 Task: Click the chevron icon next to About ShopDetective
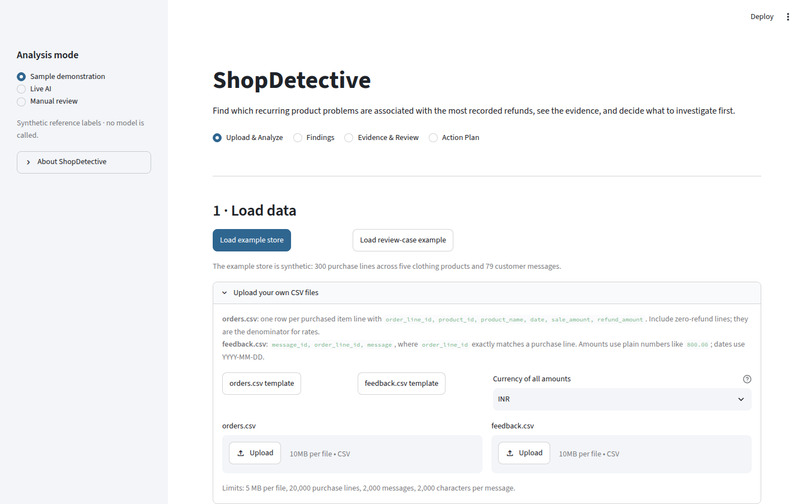28,162
